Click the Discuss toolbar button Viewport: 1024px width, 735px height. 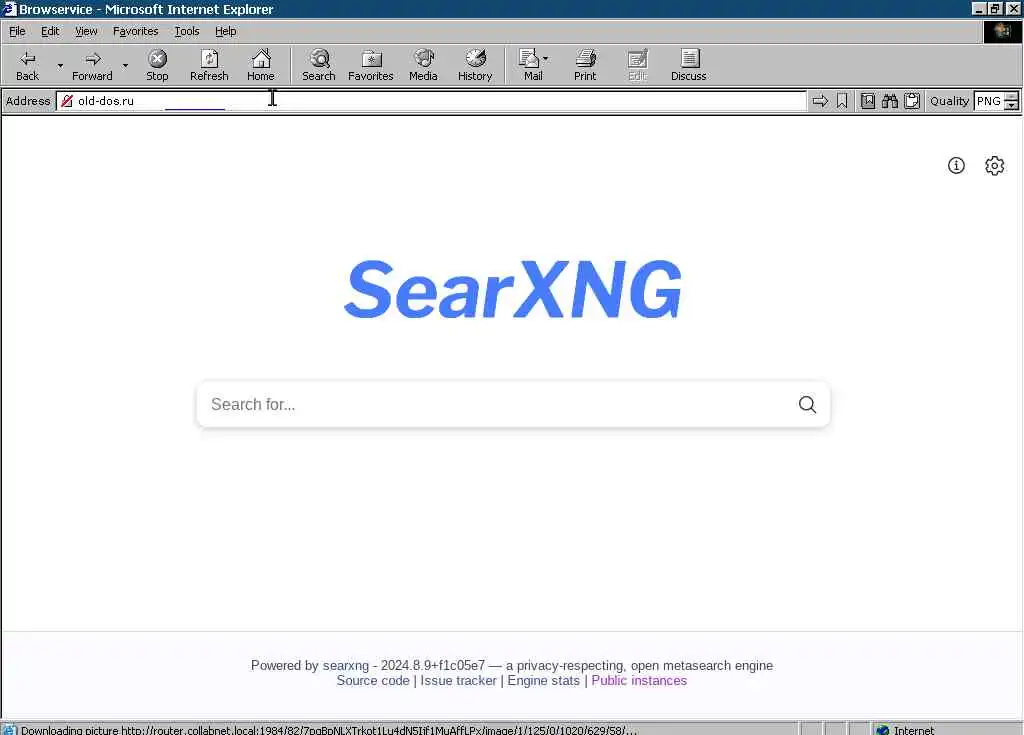688,65
